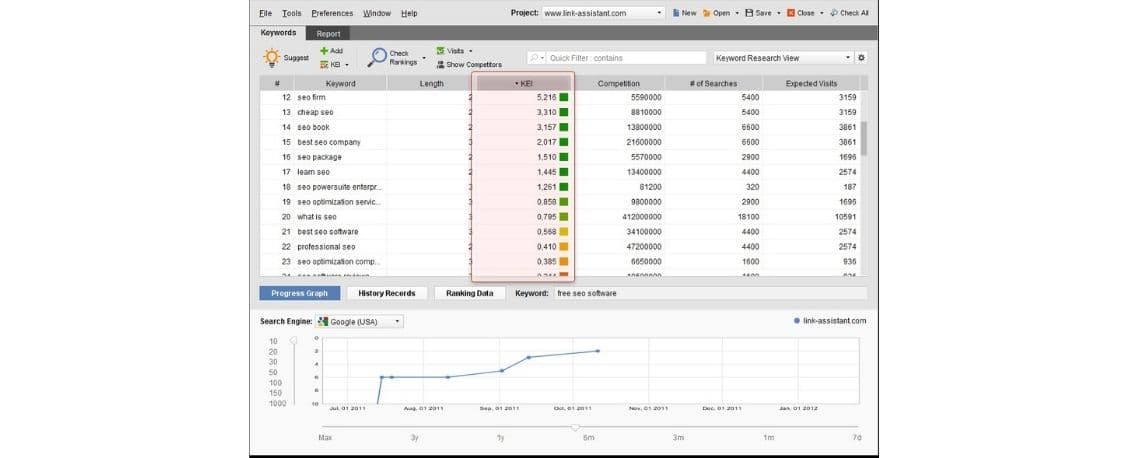Screen dimensions: 1128x458
Task: Click the KEI toolbar icon
Action: coord(324,65)
